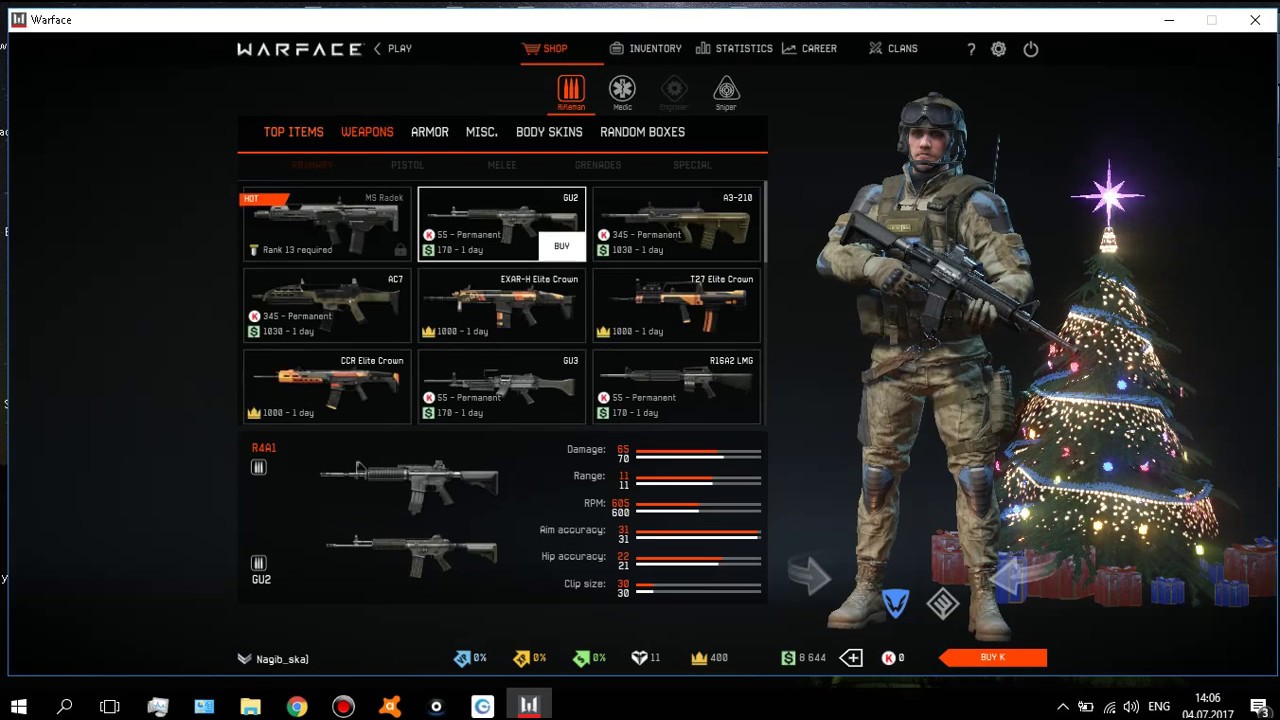Click the rifleman class icon under R4A1 label

(x=259, y=467)
